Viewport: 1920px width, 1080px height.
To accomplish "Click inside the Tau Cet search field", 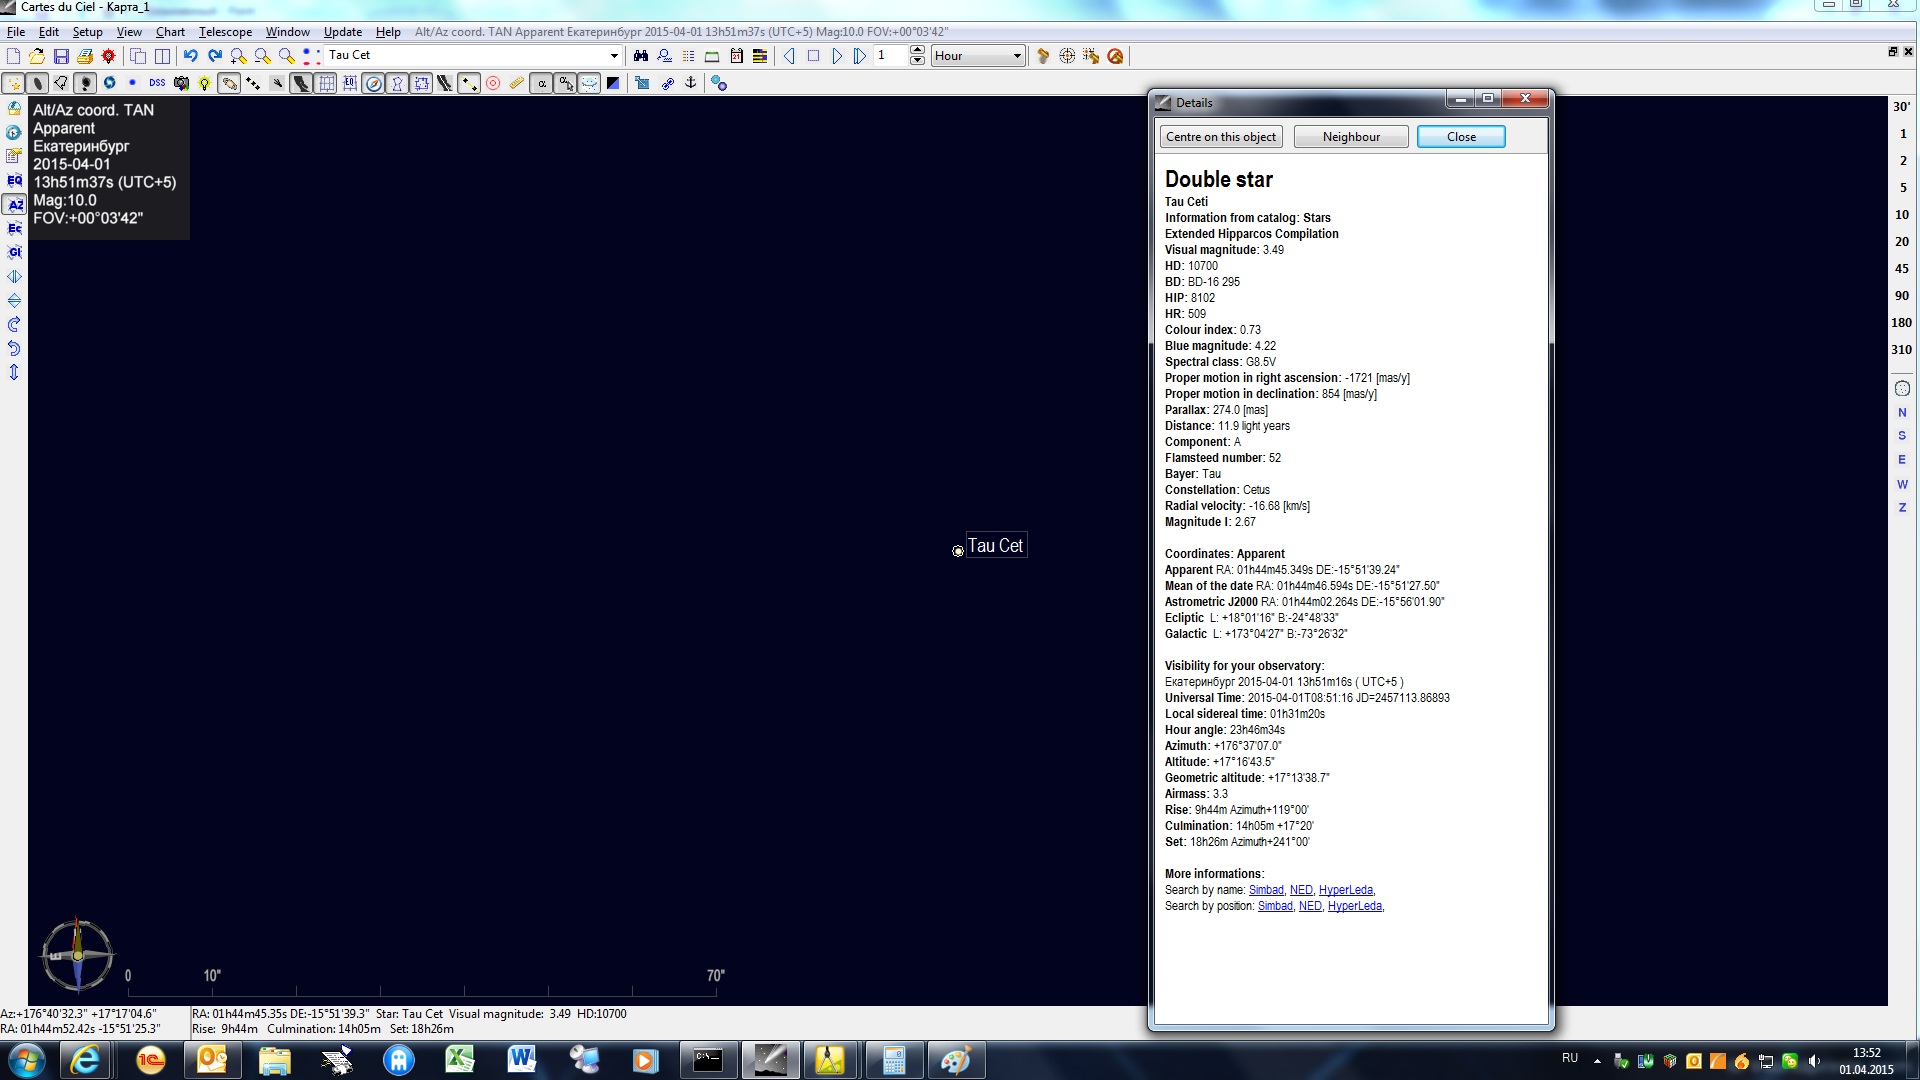I will (x=465, y=56).
